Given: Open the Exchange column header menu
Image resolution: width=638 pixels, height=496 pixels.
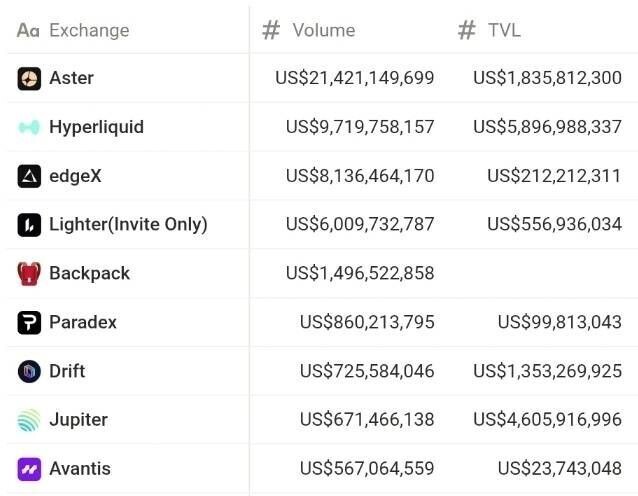Looking at the screenshot, I should (89, 30).
